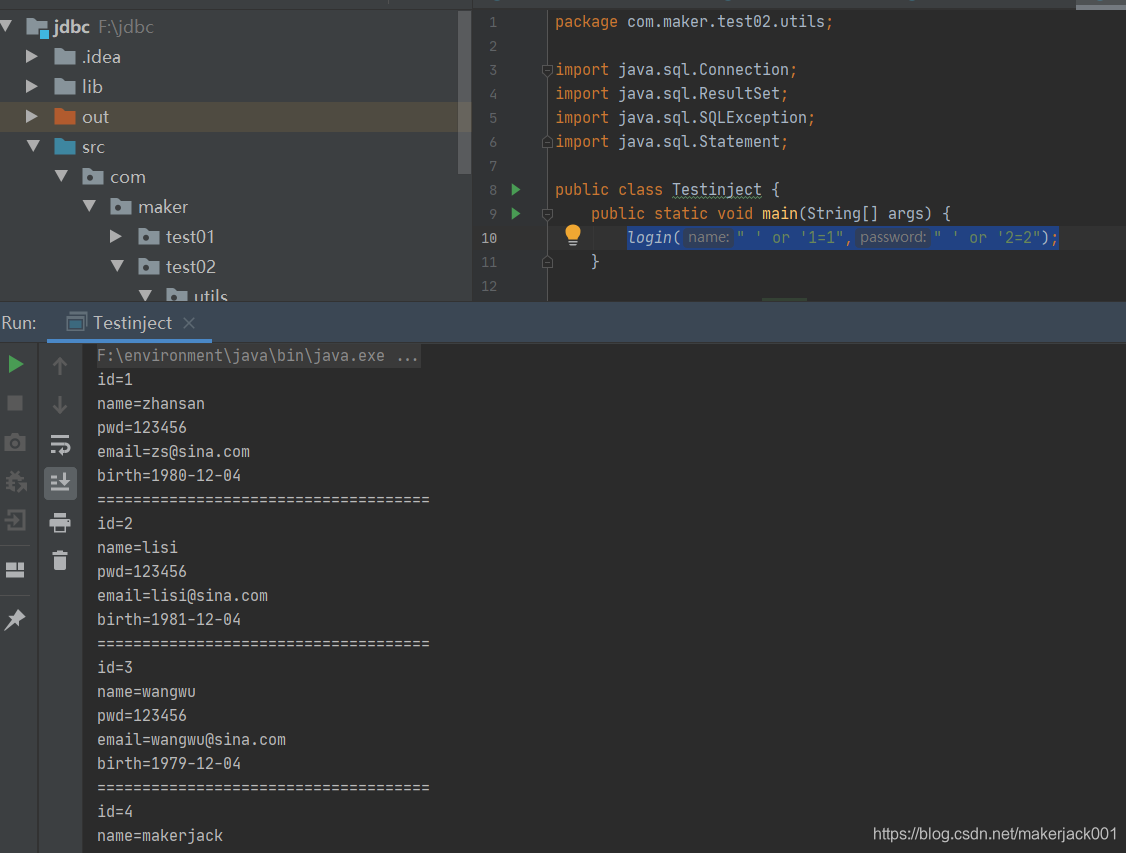Click the Exit icon in Run sidebar

point(15,520)
